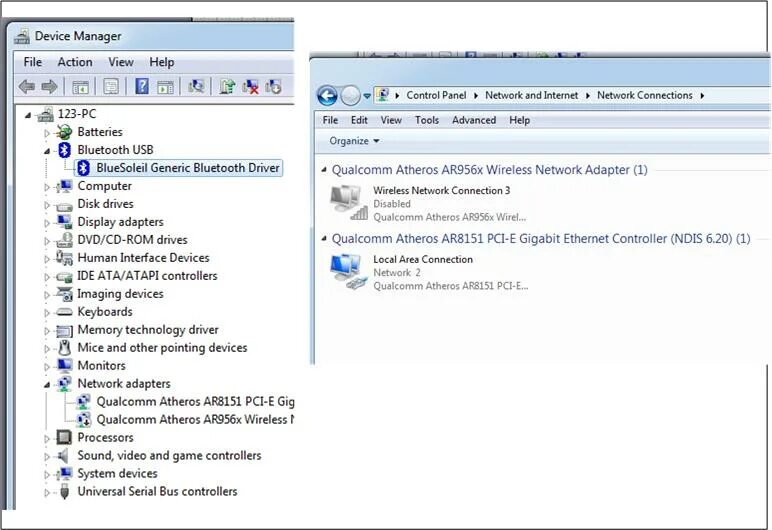This screenshot has height=530, width=772.
Task: Click the Universal Serial Bus controllers icon
Action: pos(64,492)
